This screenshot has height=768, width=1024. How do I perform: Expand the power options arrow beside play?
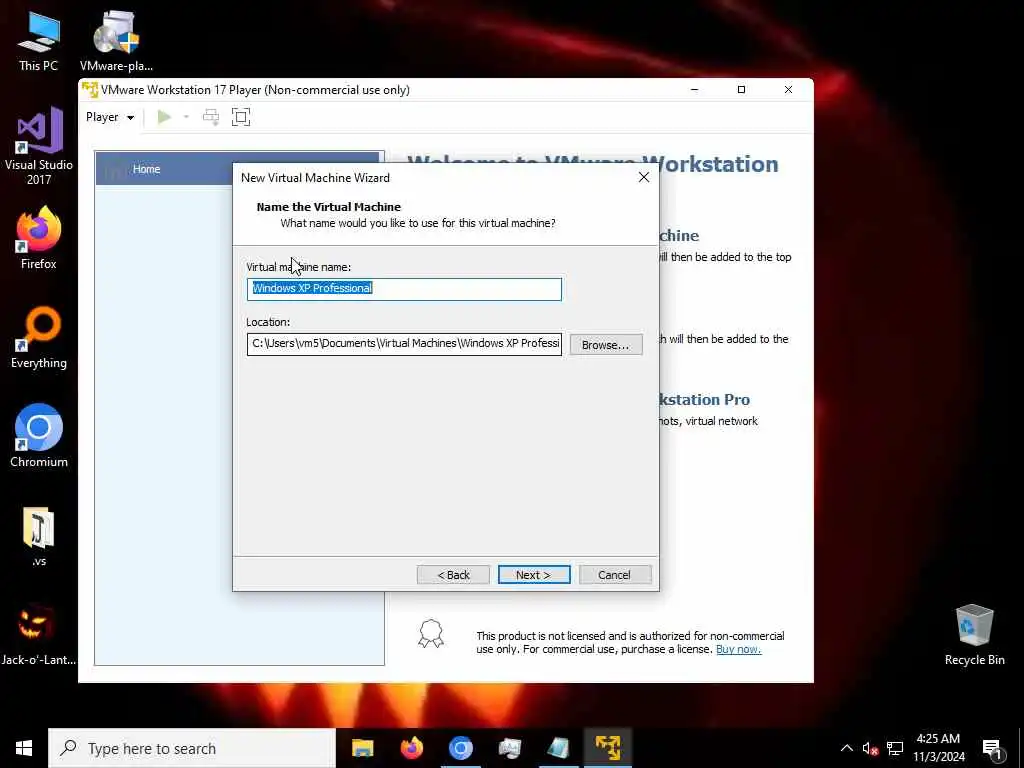(186, 117)
